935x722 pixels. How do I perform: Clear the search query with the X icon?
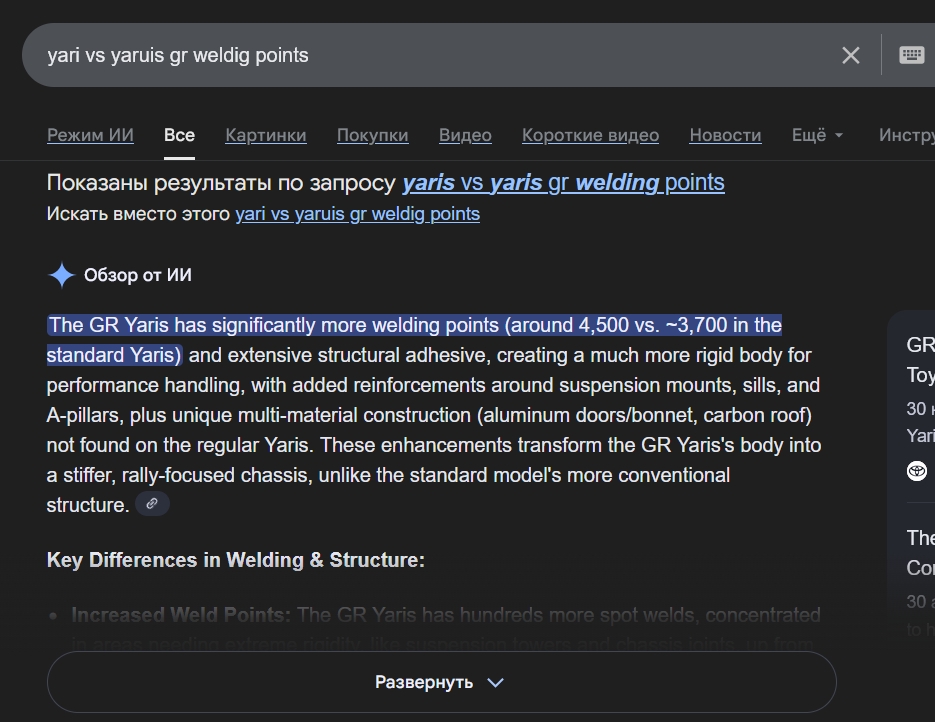pyautogui.click(x=850, y=55)
